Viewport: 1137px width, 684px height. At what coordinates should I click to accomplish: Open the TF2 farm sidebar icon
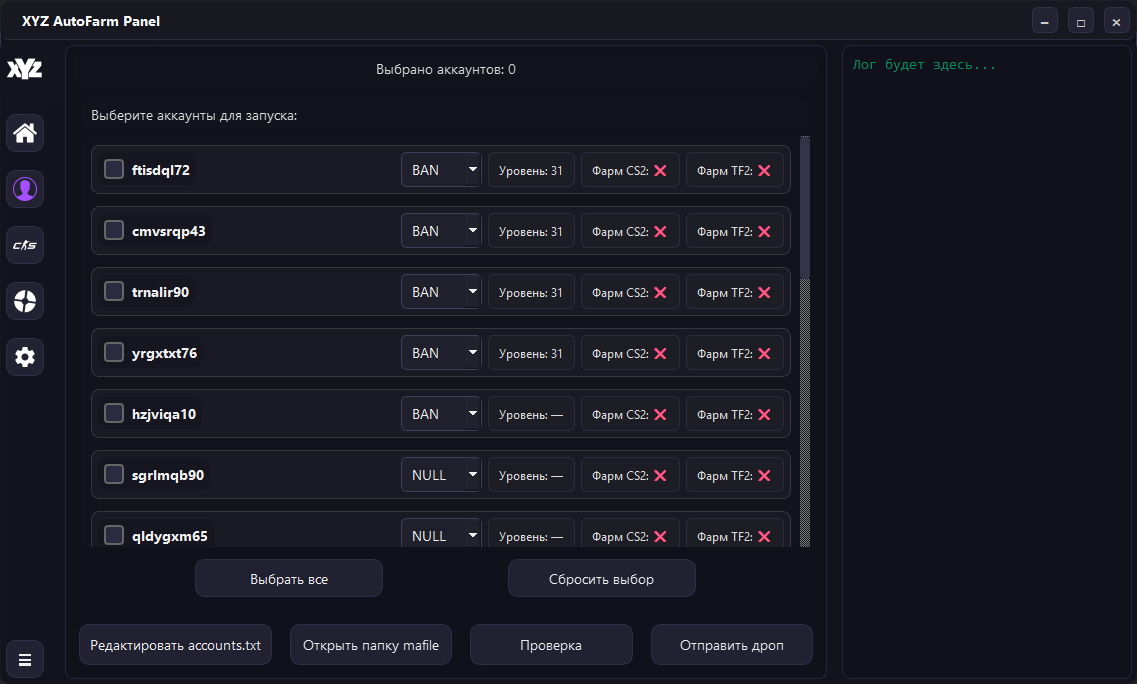(25, 300)
